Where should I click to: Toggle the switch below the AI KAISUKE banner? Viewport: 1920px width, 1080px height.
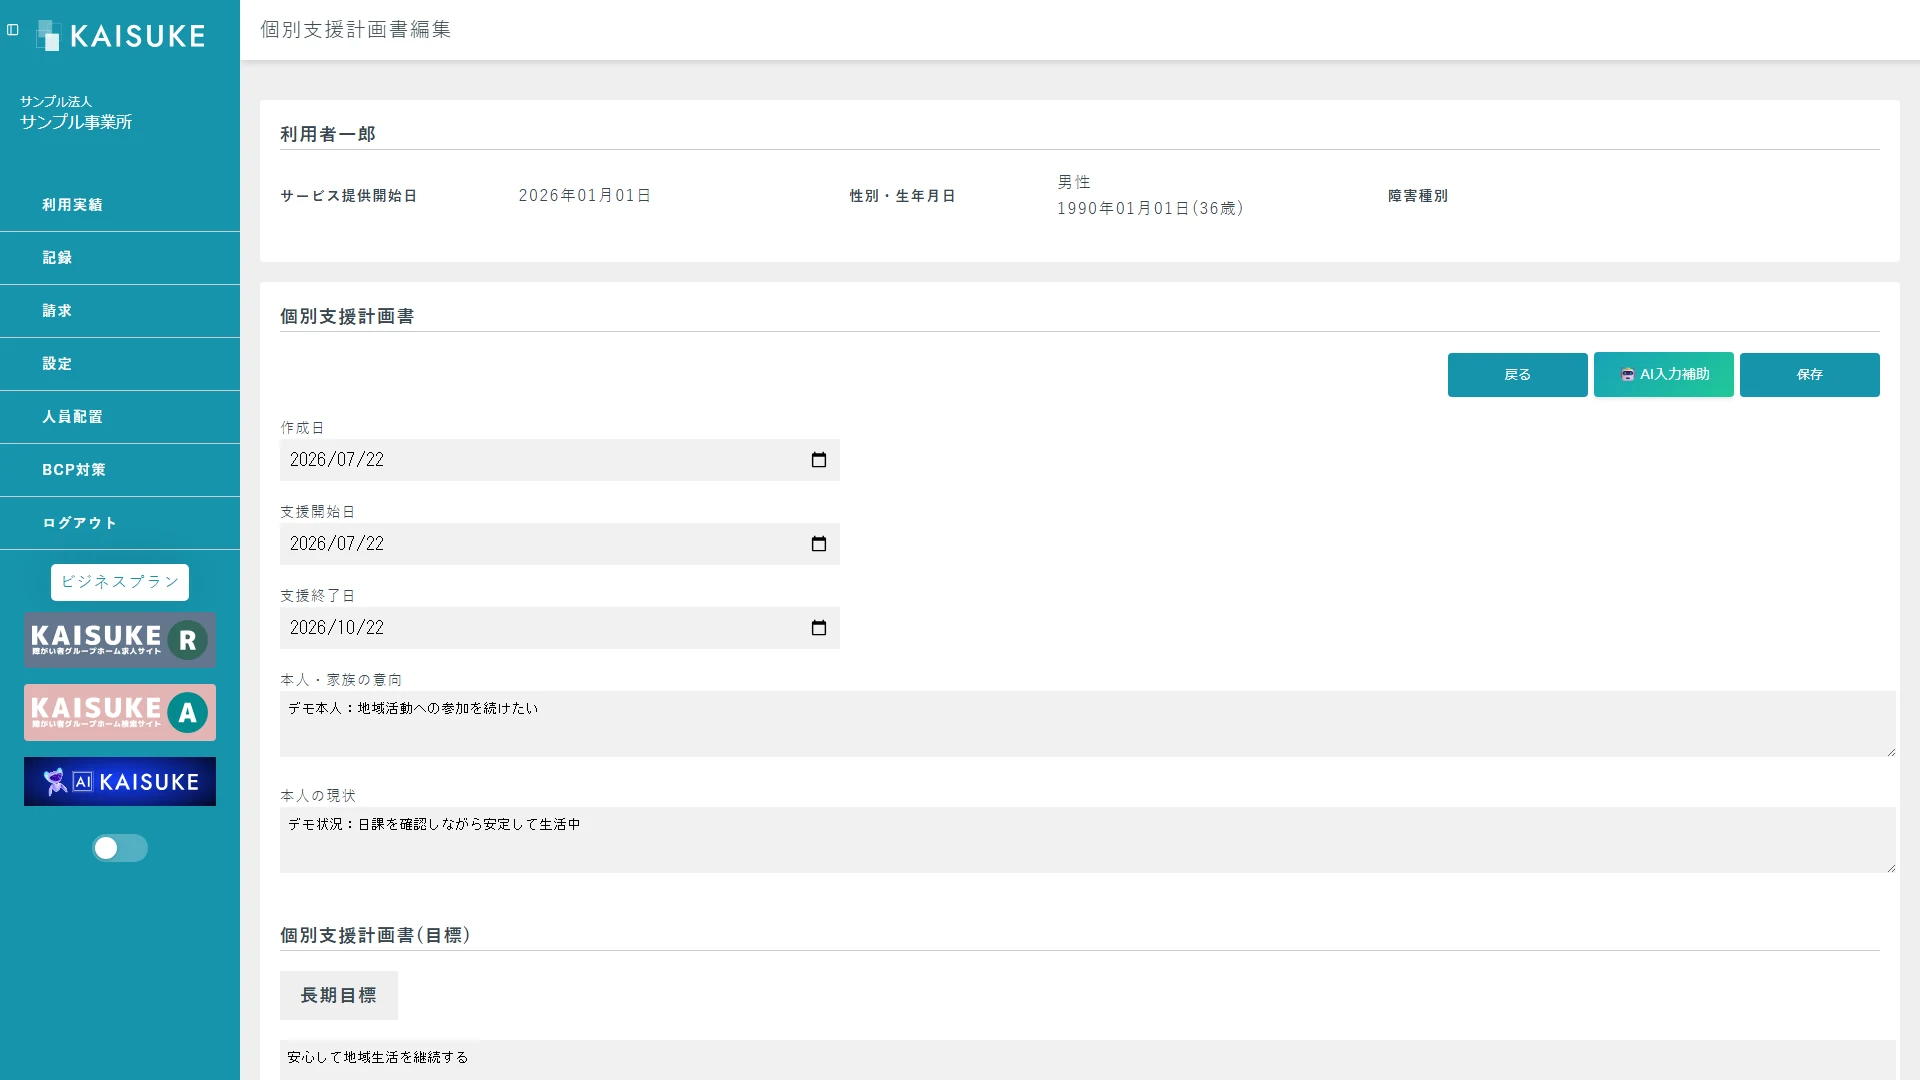[x=120, y=848]
